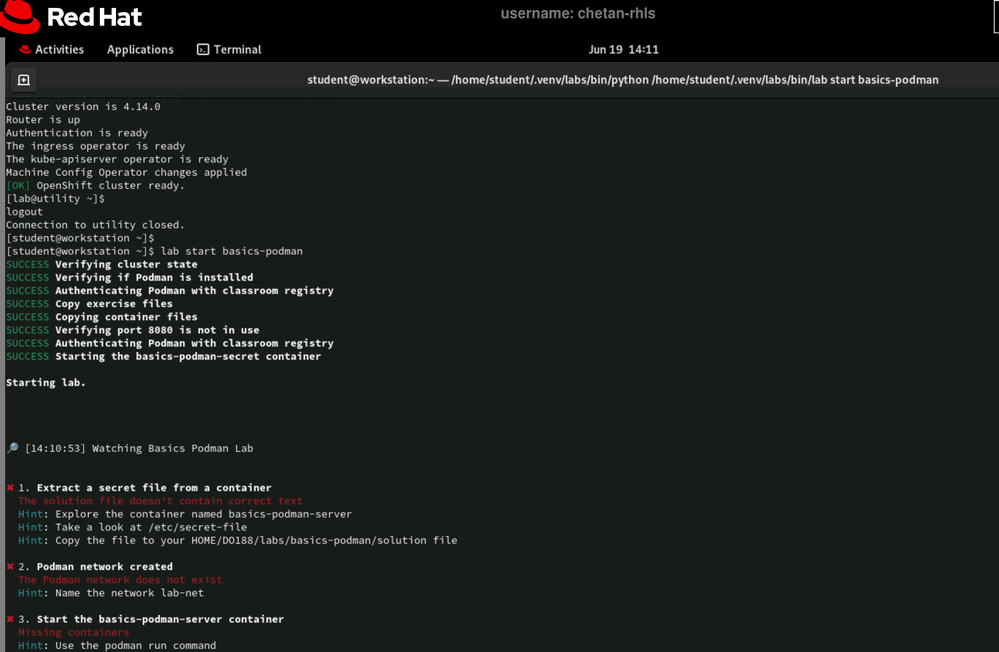Click the red X beside Extract a secret file
999x652 pixels.
pyautogui.click(x=10, y=488)
